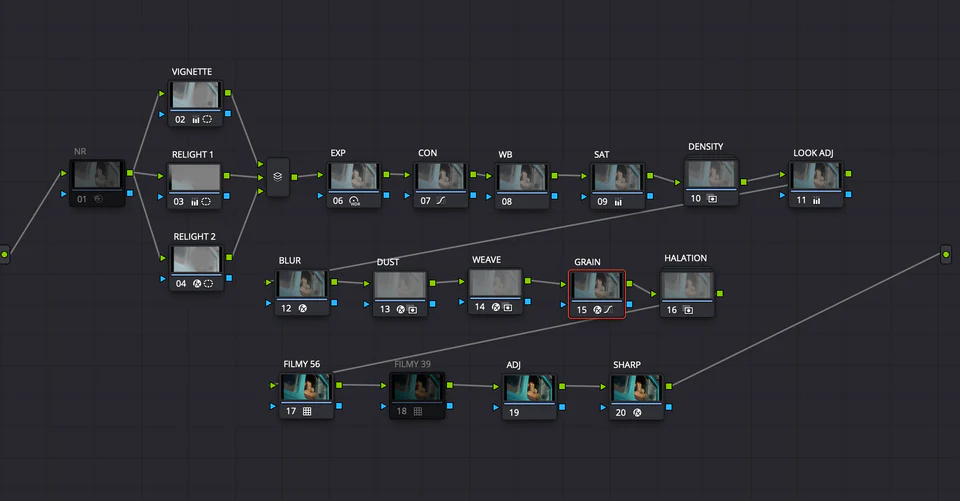Image resolution: width=960 pixels, height=501 pixels.
Task: Click the green source input on the left
Action: point(5,255)
